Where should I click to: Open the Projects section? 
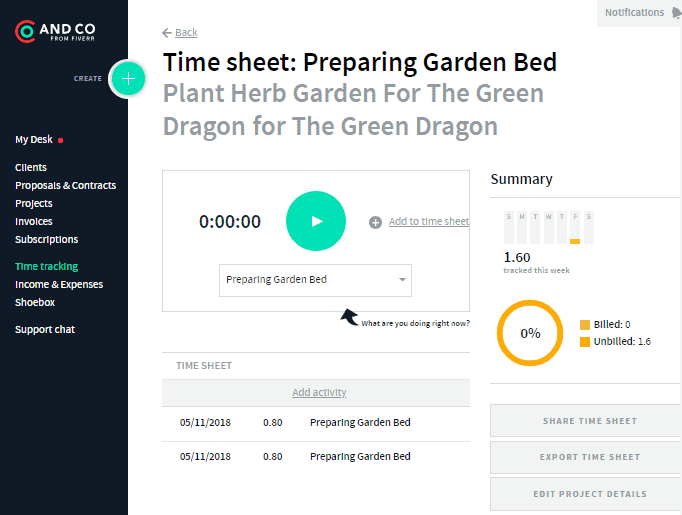point(34,204)
